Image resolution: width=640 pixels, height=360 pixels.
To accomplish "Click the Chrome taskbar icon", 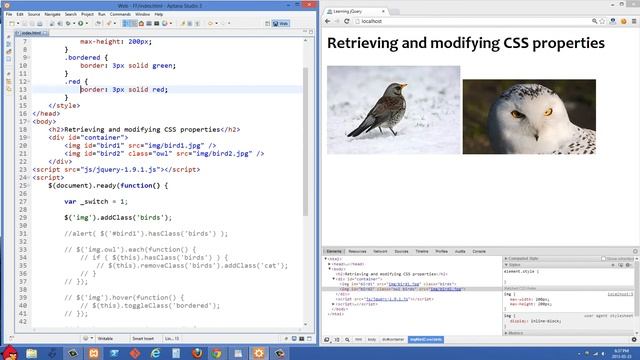I will 217,353.
